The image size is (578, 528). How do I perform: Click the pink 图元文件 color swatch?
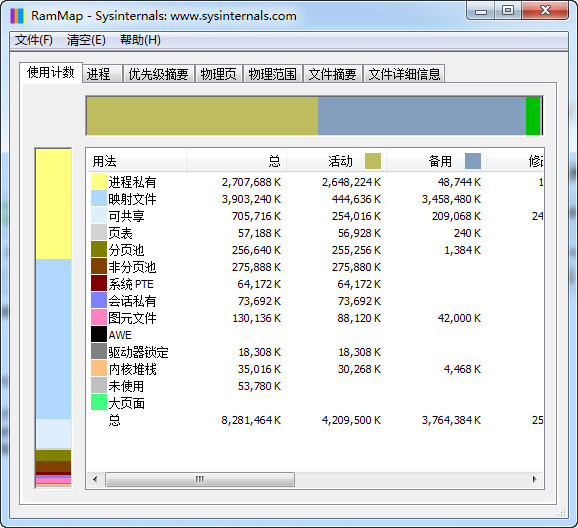pos(99,317)
